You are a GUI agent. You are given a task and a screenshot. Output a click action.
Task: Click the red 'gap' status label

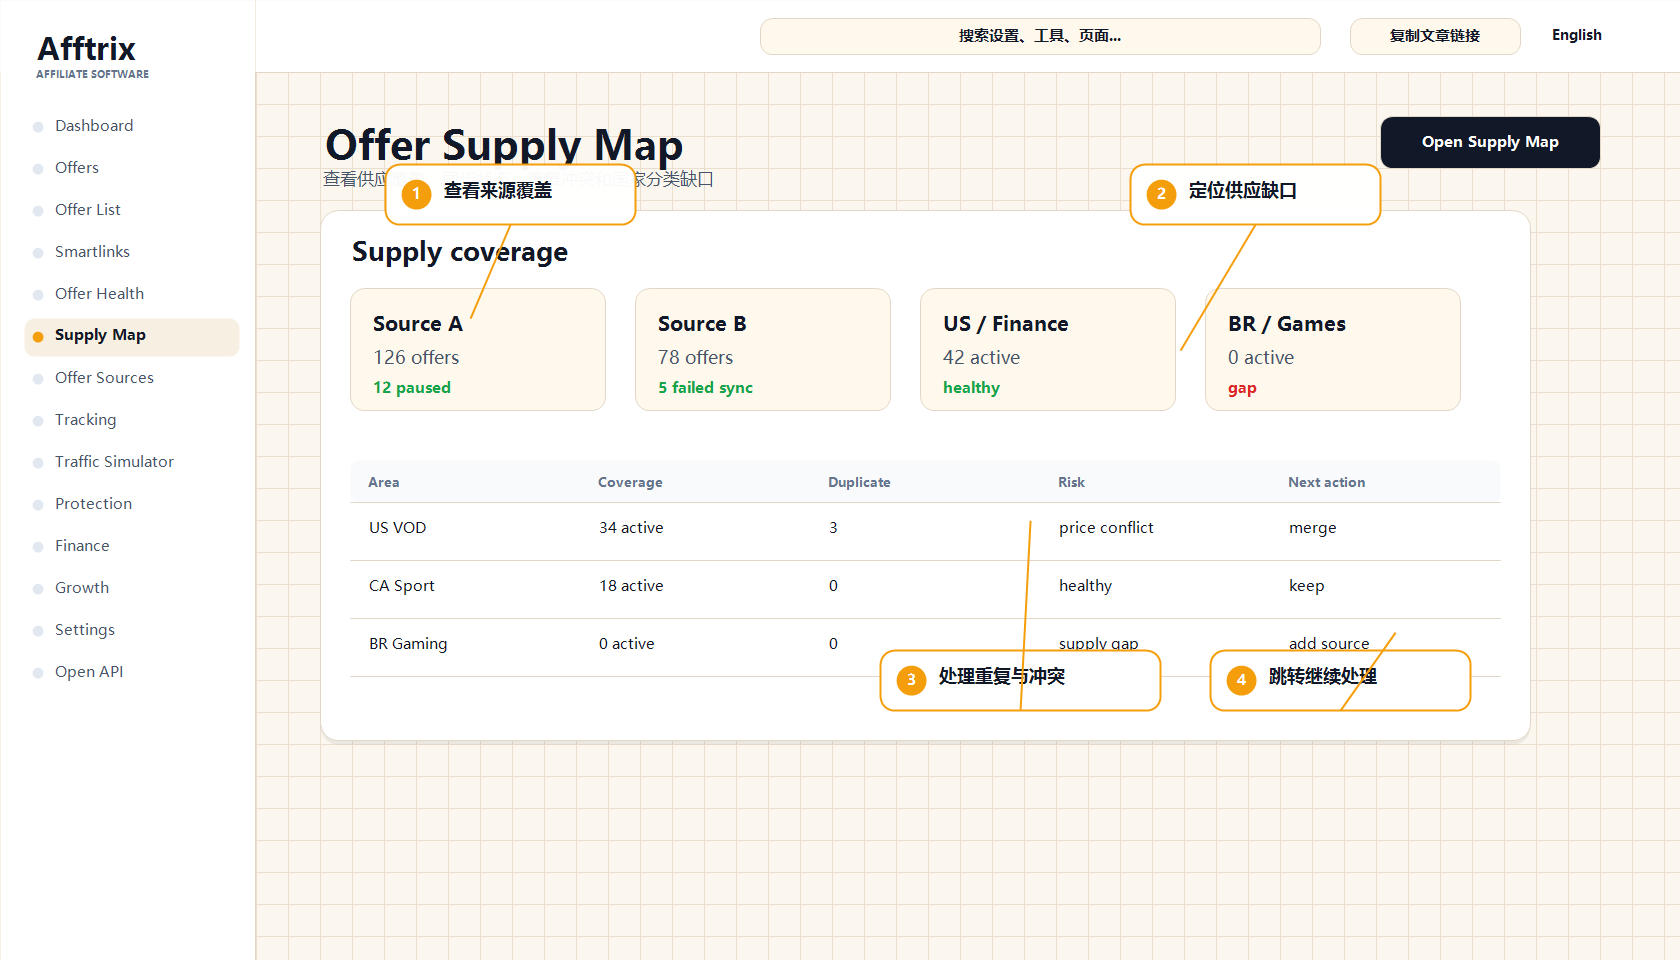(x=1242, y=388)
